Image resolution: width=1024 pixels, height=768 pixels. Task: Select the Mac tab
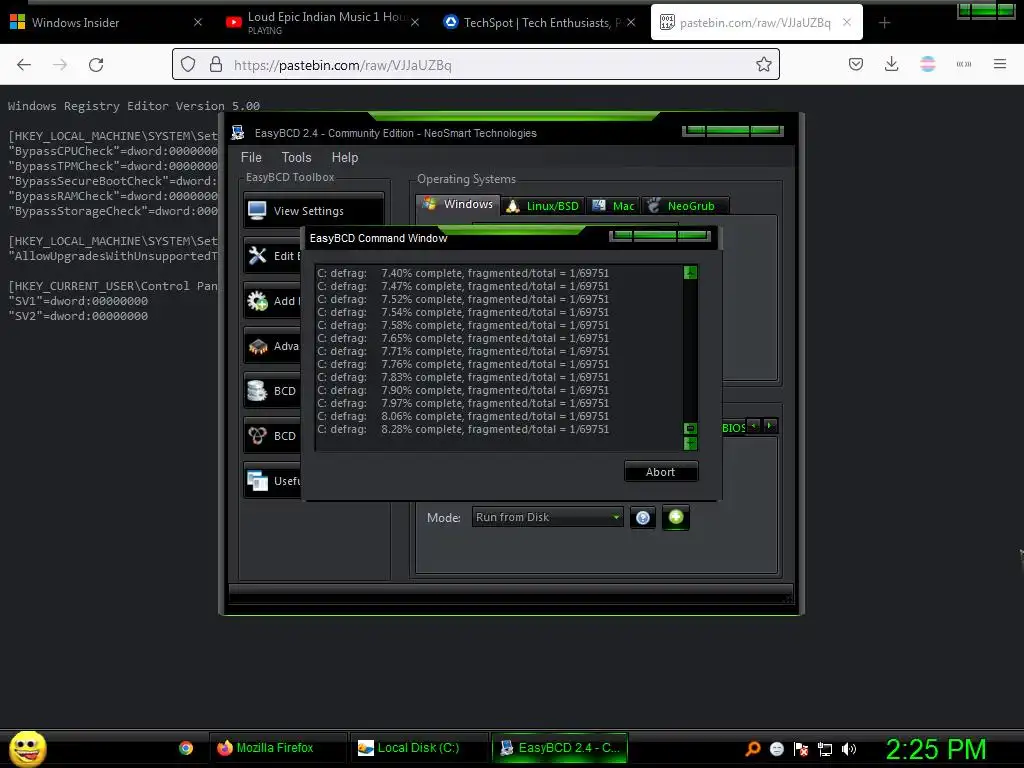(613, 206)
